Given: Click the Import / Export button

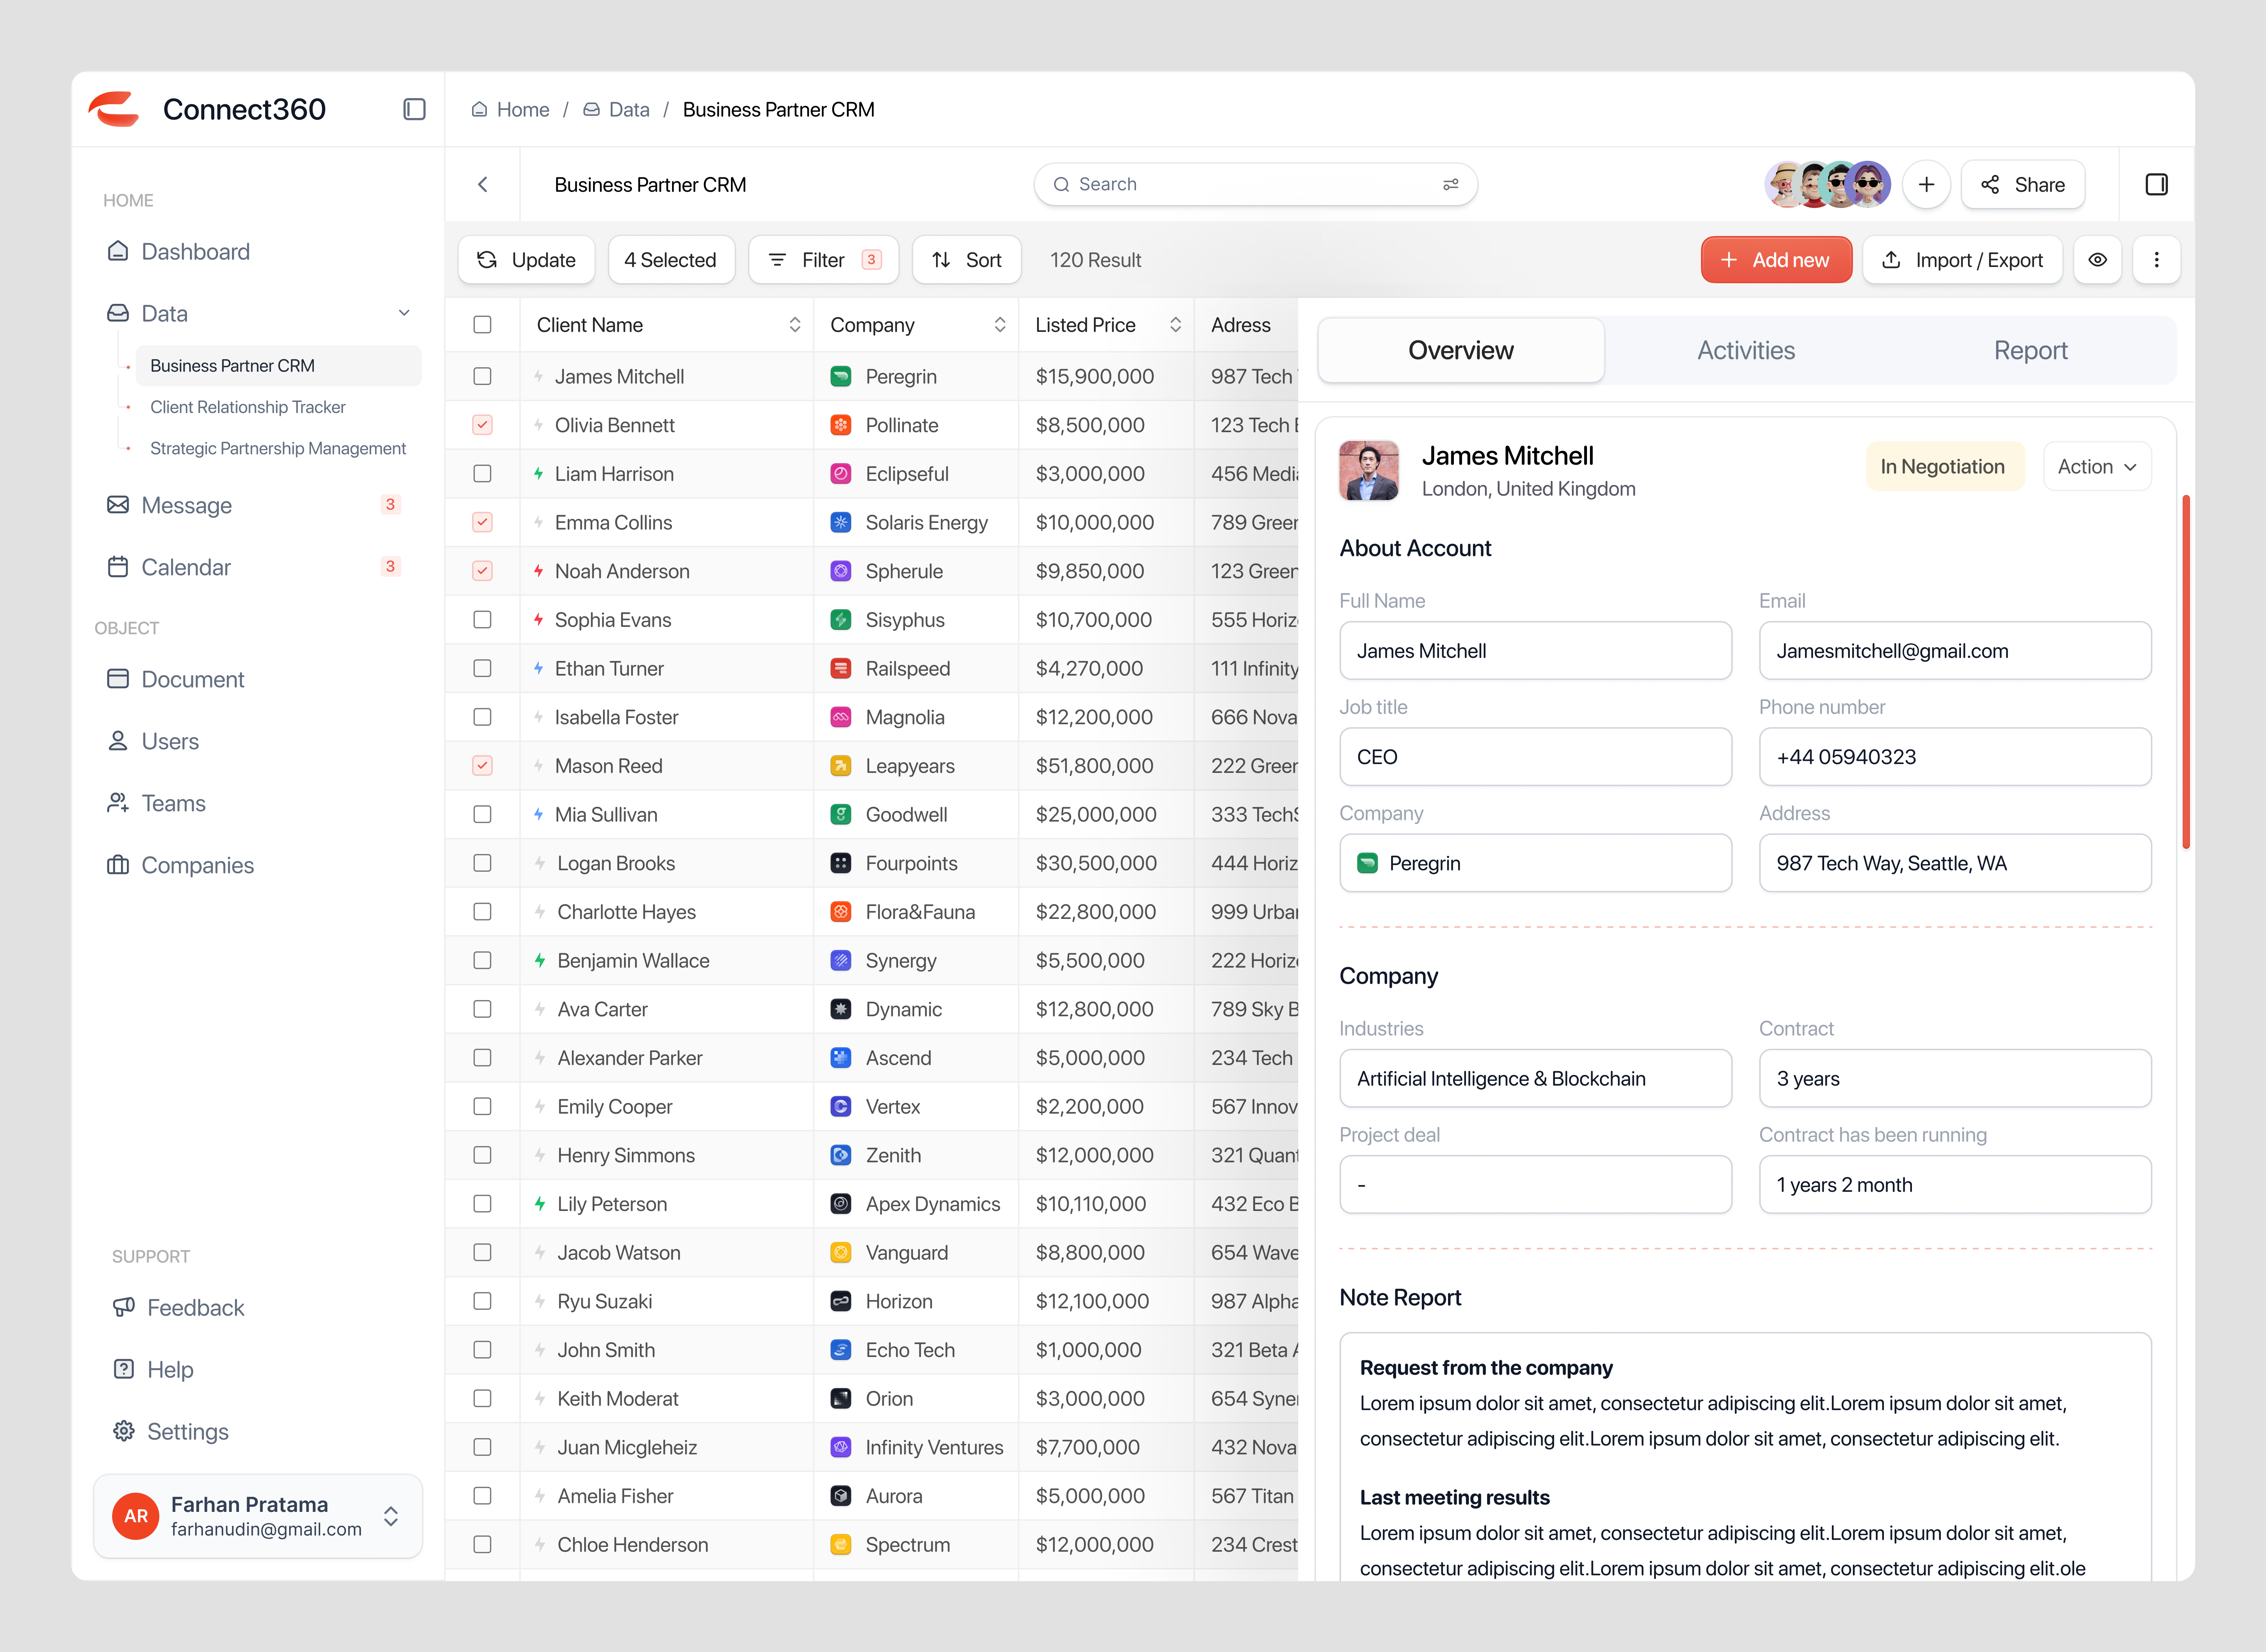Looking at the screenshot, I should click(1962, 260).
